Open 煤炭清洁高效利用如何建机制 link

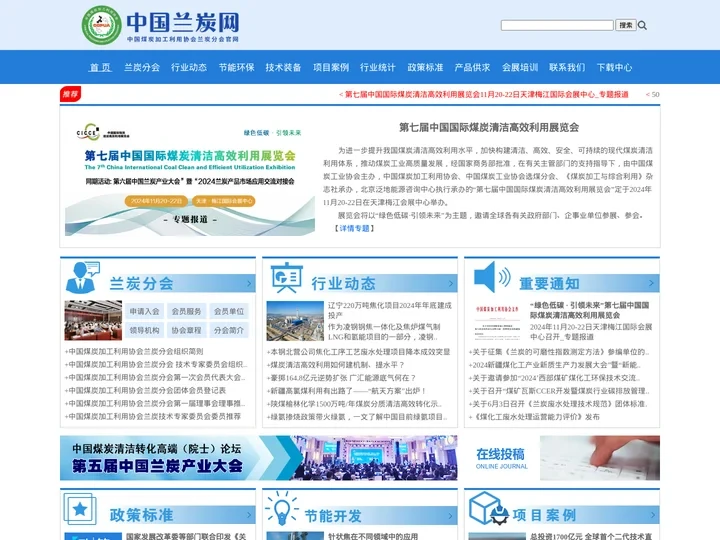pyautogui.click(x=336, y=365)
